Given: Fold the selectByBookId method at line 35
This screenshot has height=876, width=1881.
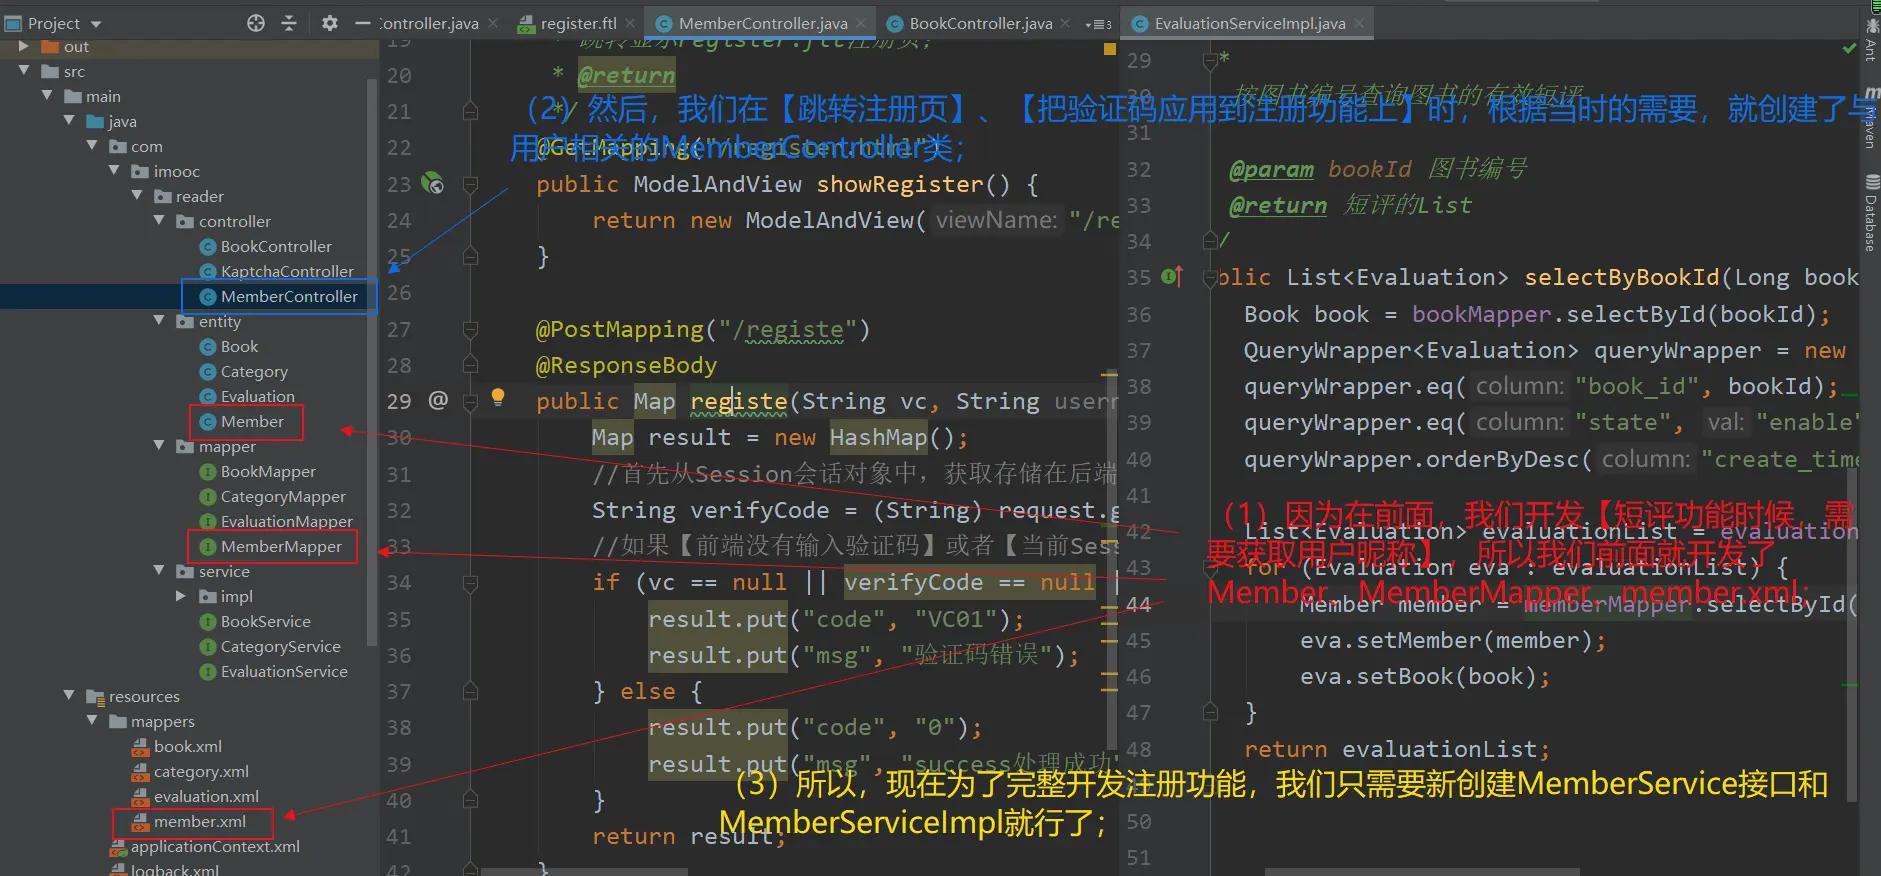Looking at the screenshot, I should tap(1210, 278).
